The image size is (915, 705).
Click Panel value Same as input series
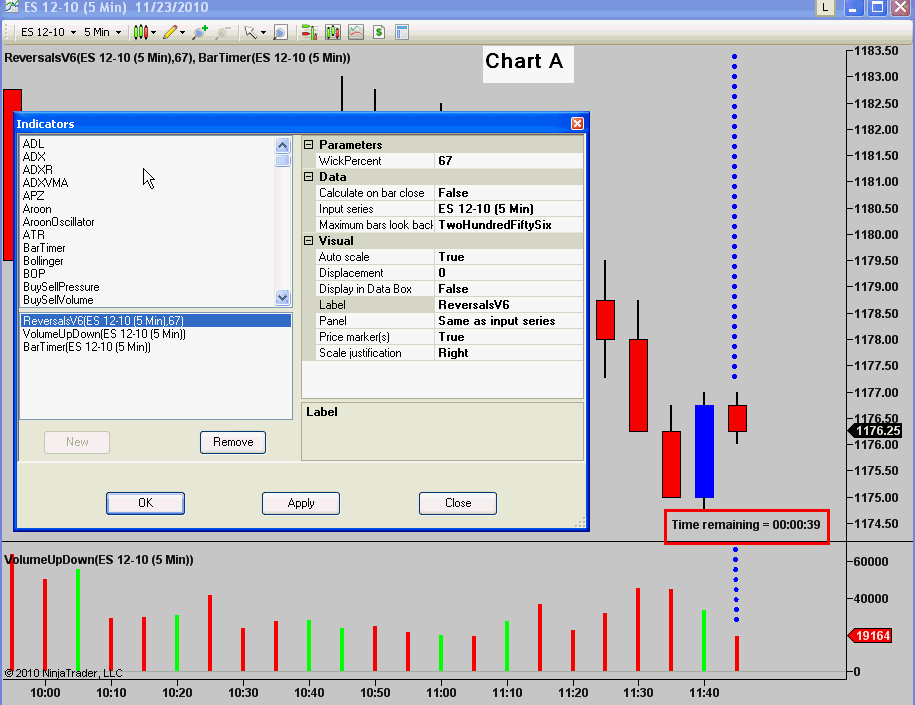click(x=509, y=321)
